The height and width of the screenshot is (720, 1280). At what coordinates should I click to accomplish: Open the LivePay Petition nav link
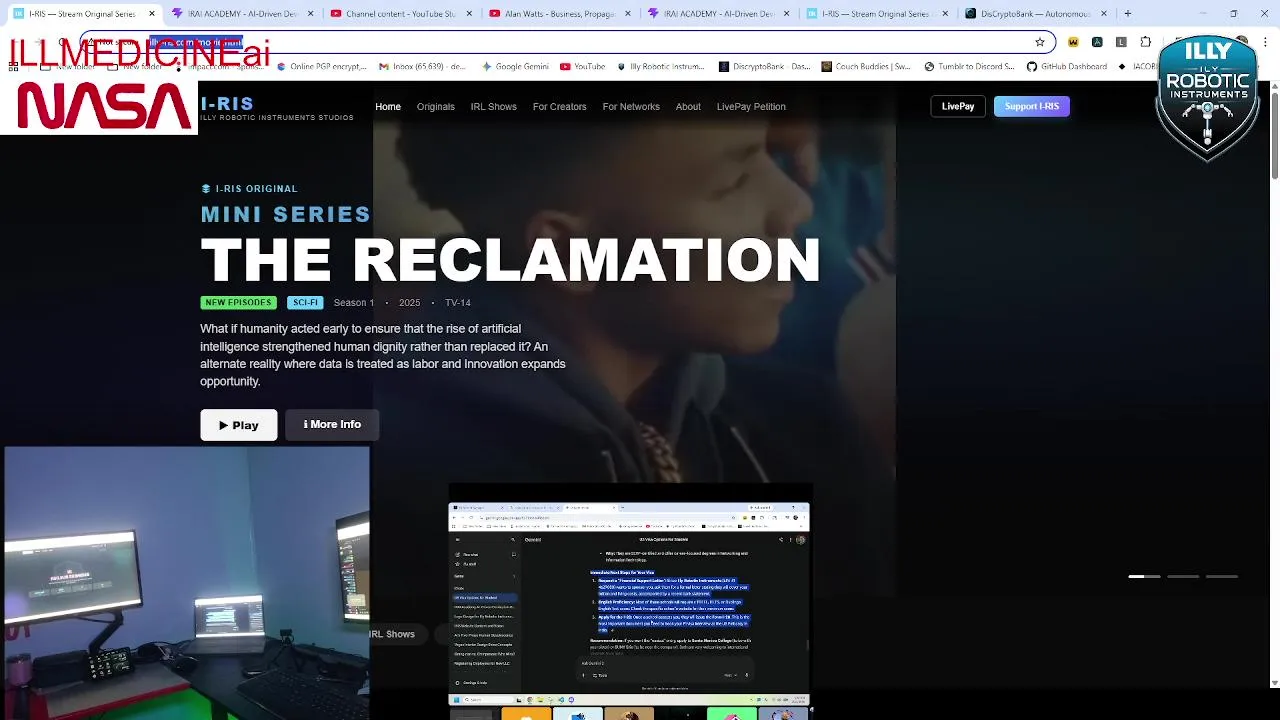coord(751,106)
